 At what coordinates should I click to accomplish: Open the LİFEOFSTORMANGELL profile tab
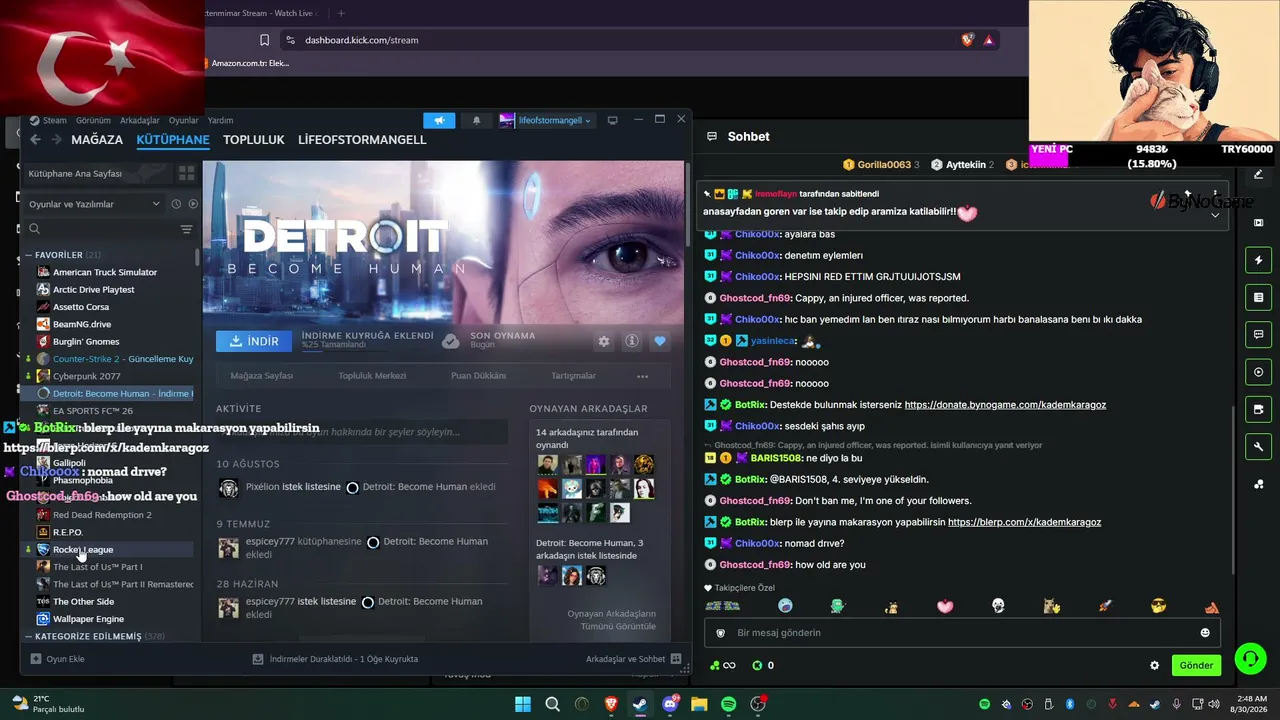pos(362,140)
